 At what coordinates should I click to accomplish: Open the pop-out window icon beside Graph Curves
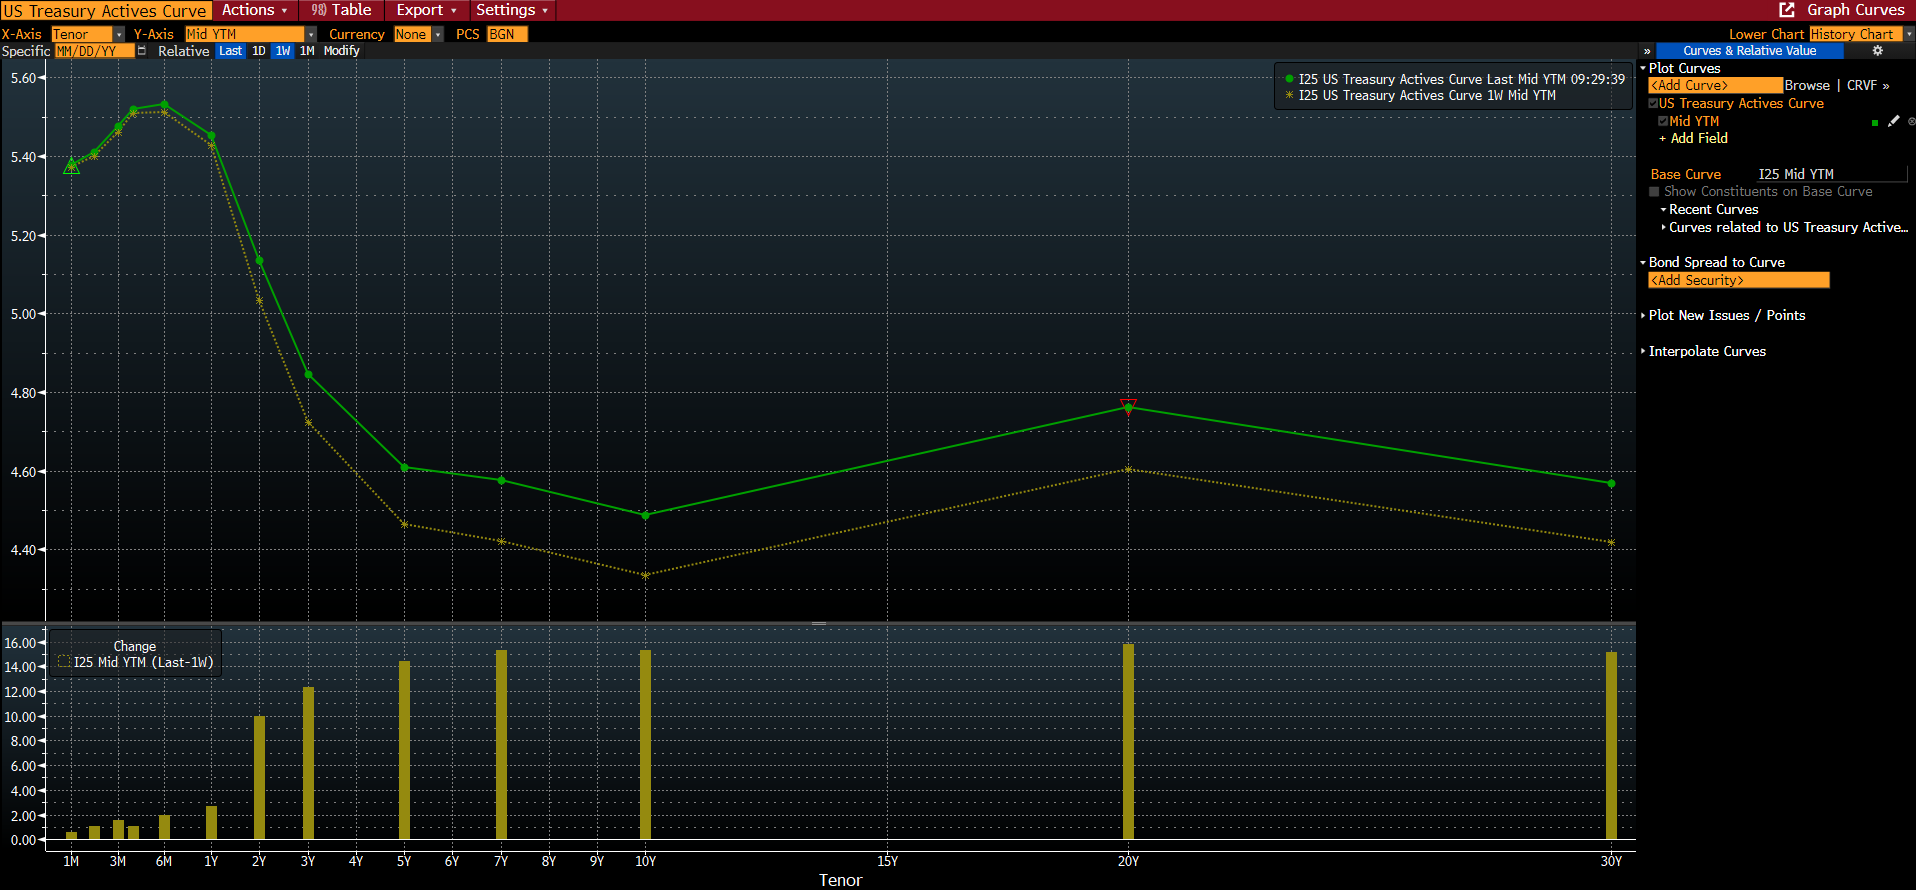1787,10
